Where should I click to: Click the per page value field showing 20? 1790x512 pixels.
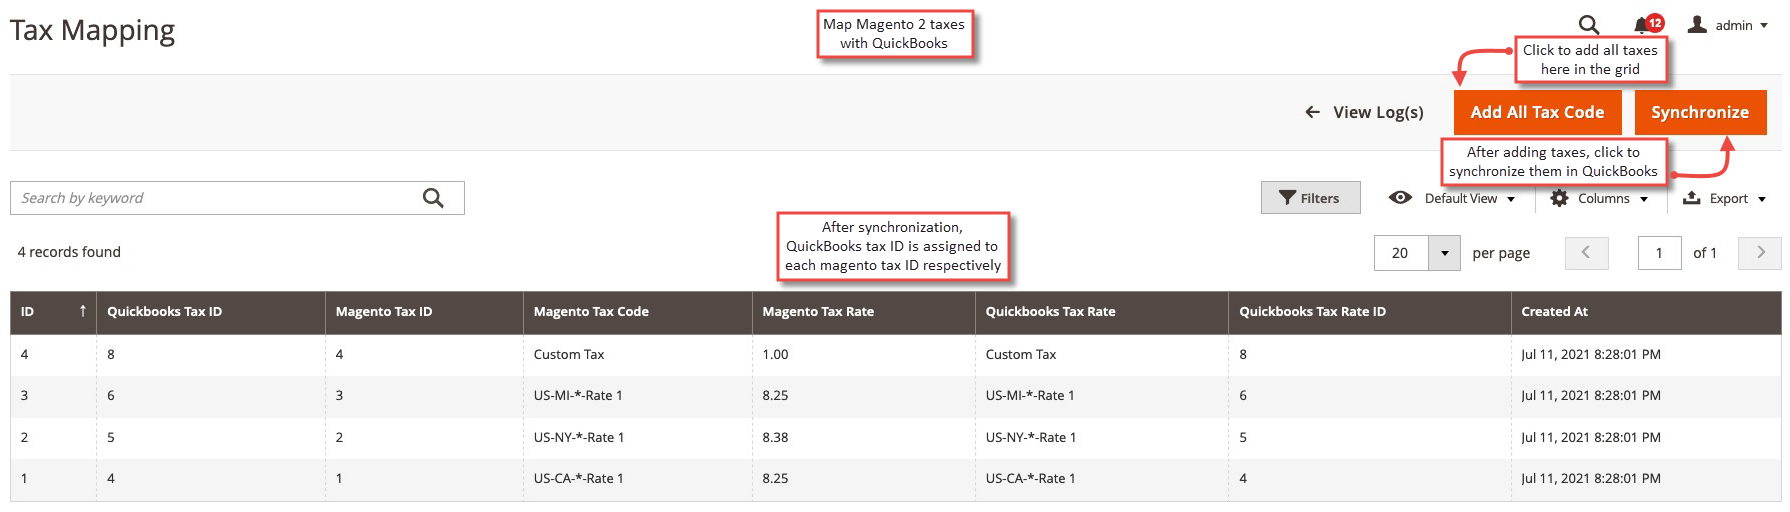tap(1402, 253)
